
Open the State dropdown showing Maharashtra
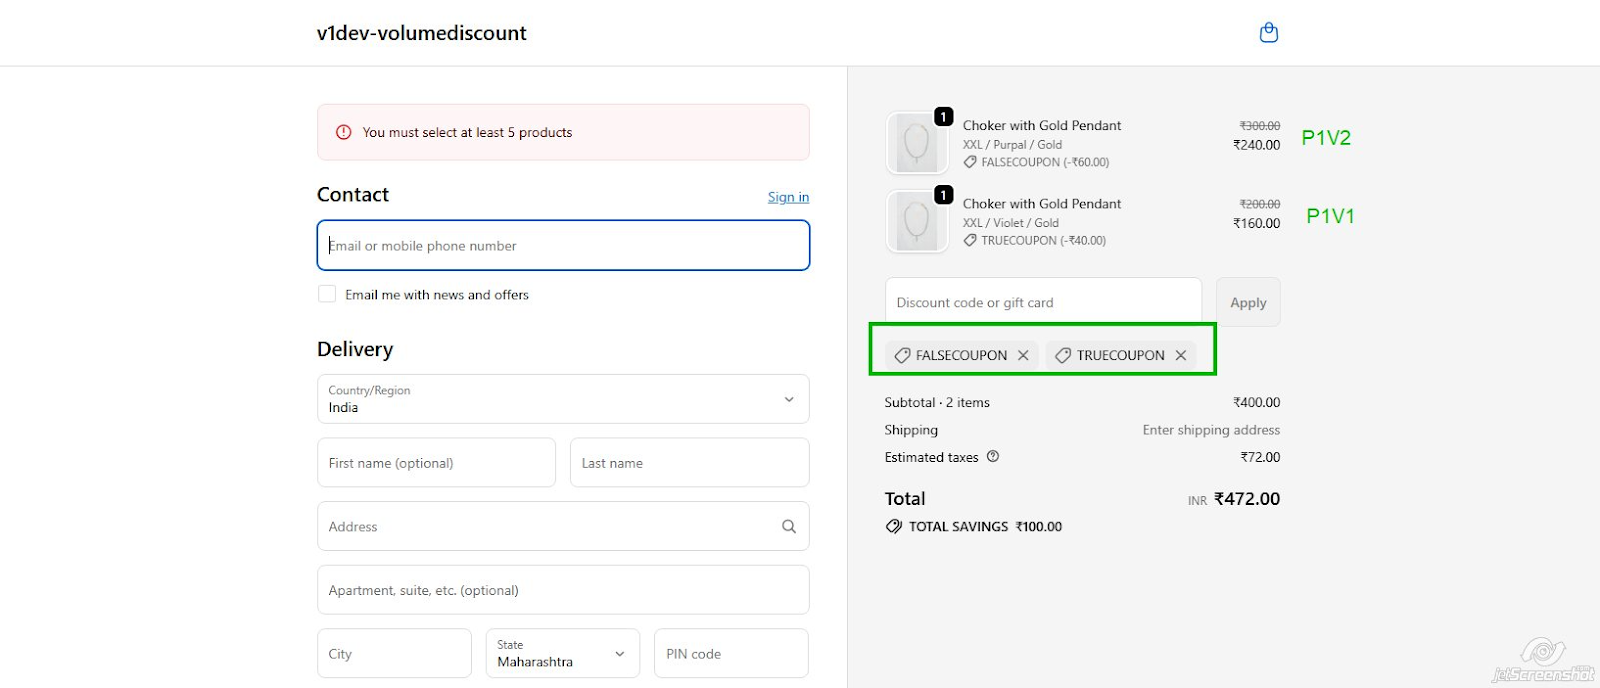click(562, 654)
